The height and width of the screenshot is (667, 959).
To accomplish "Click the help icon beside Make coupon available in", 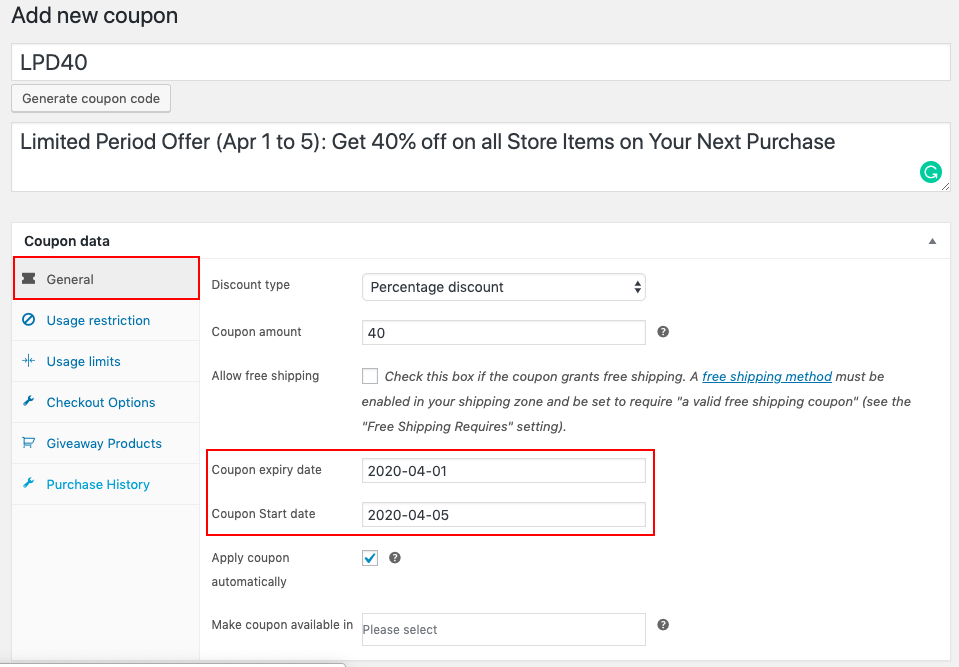I will coord(663,625).
